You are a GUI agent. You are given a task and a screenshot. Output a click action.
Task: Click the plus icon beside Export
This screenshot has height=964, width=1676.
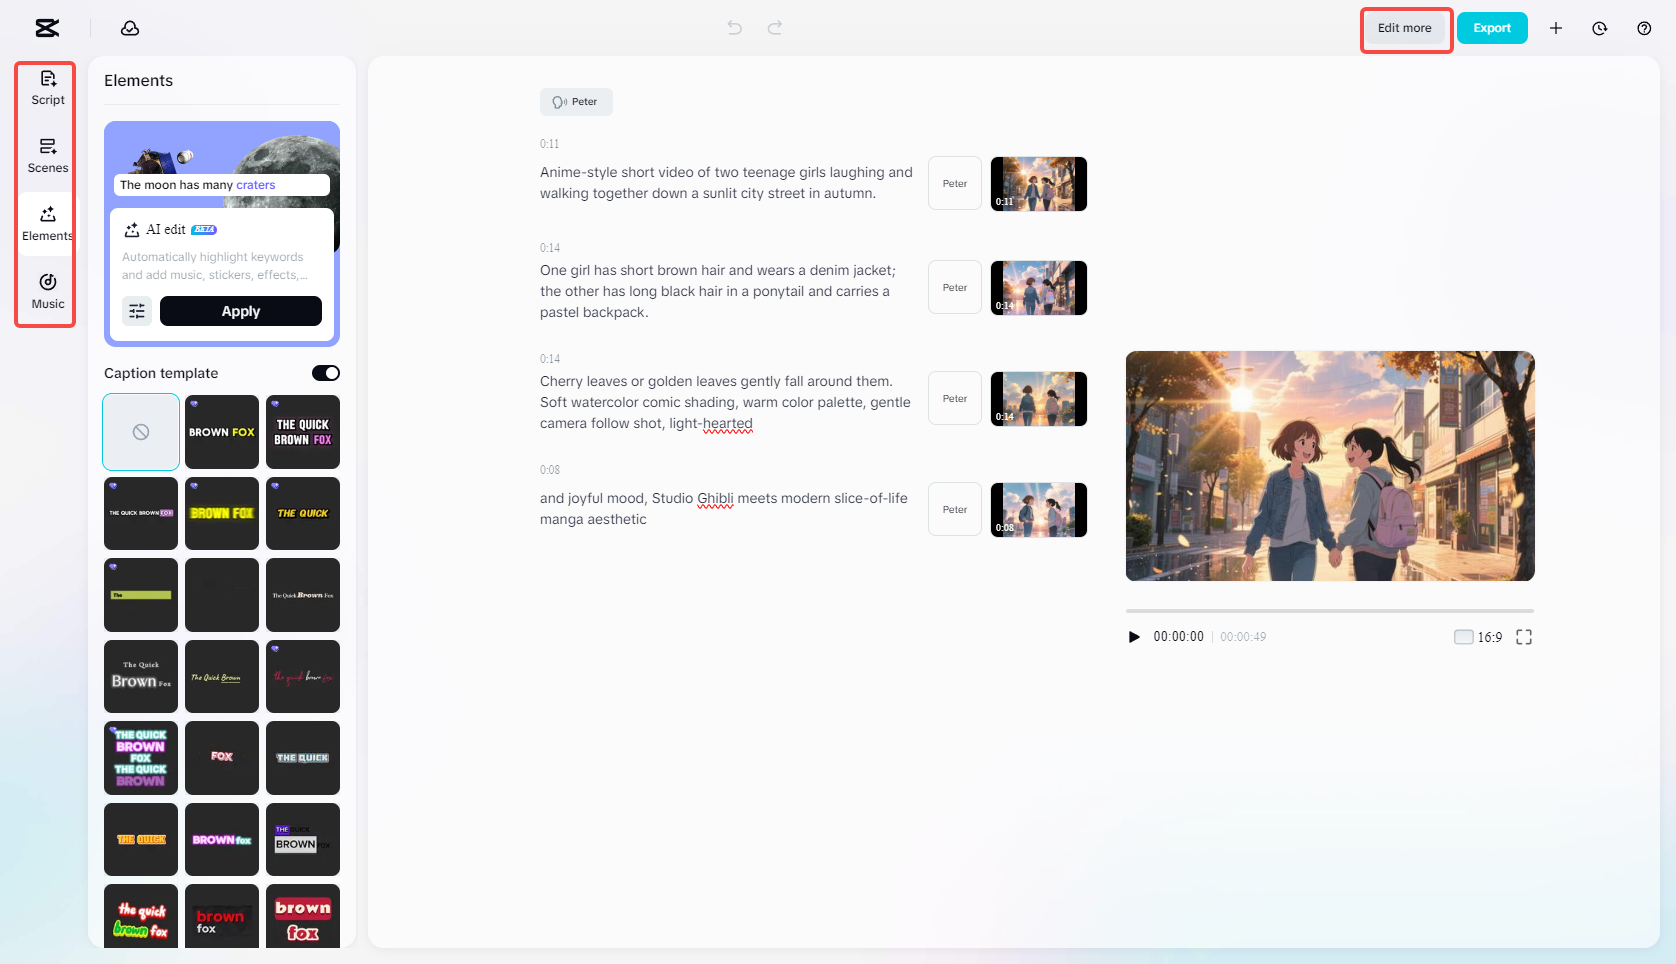click(x=1556, y=28)
